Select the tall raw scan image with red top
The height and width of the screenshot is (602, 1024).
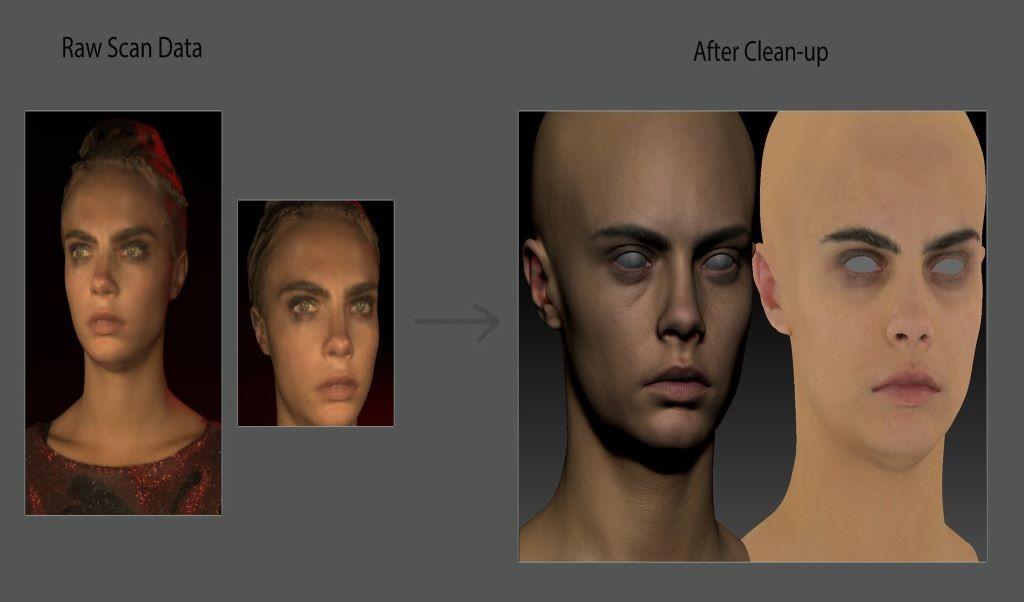tap(123, 313)
